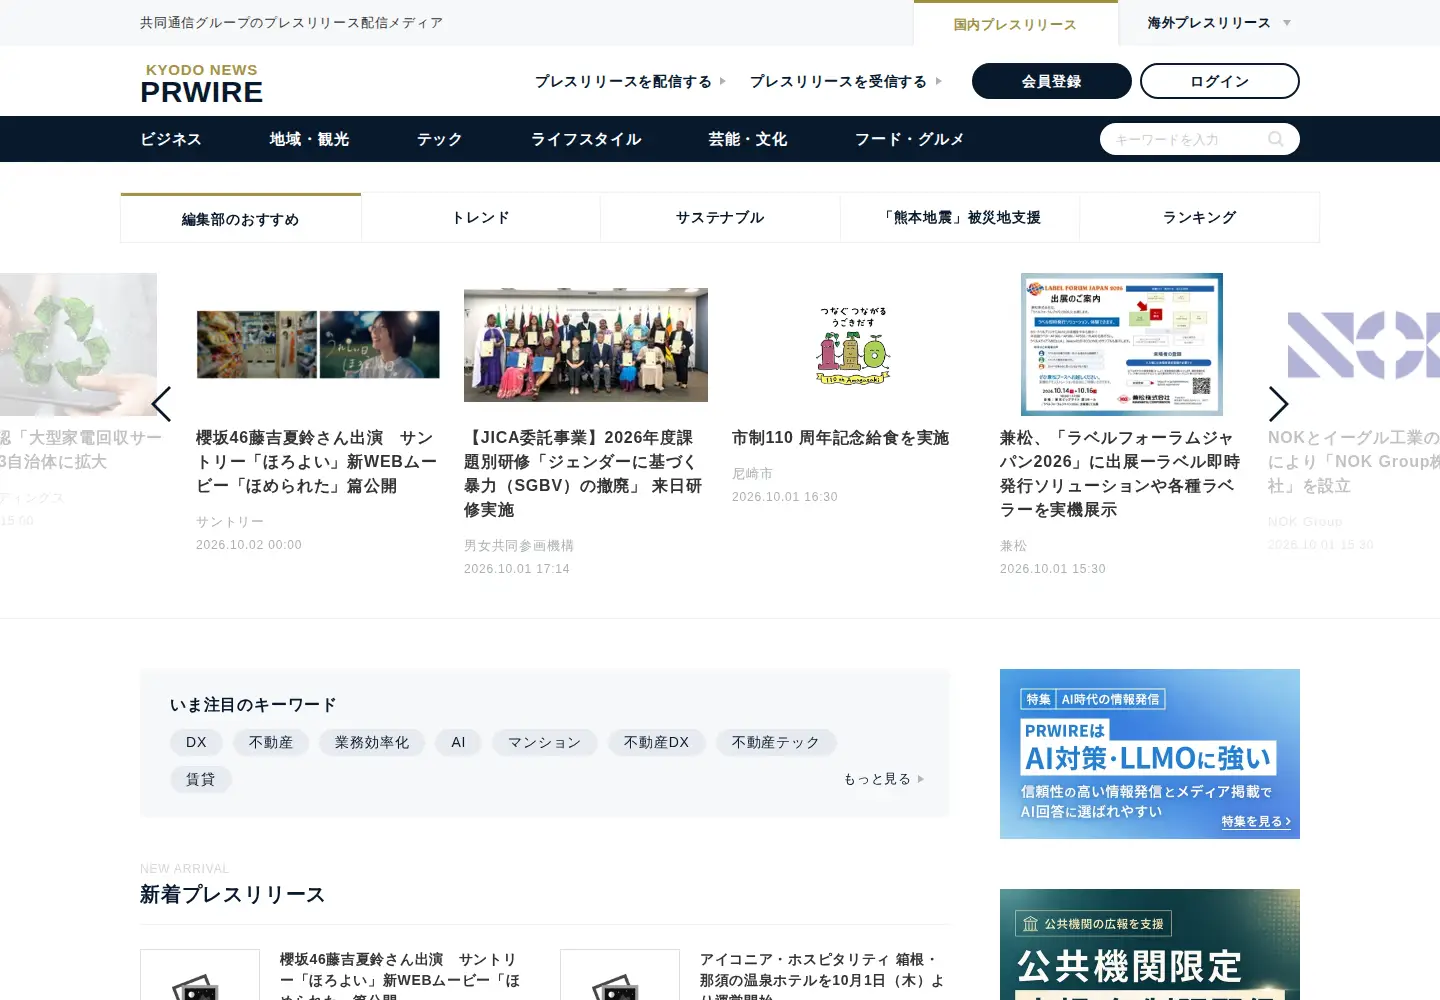Click the search magnifier icon

click(1275, 139)
